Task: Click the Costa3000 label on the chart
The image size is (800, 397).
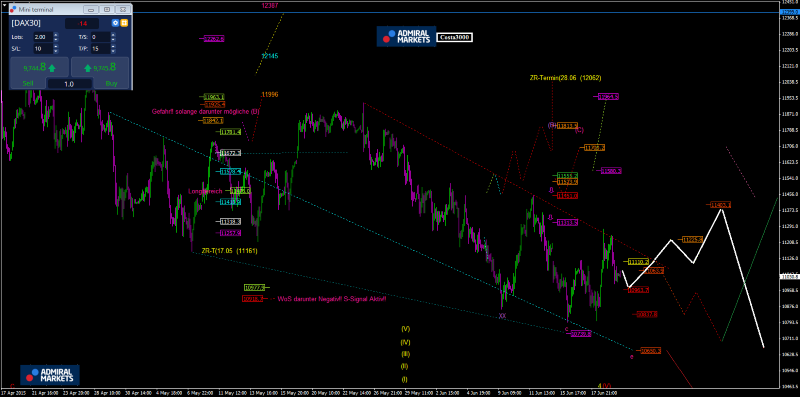Action: (455, 37)
